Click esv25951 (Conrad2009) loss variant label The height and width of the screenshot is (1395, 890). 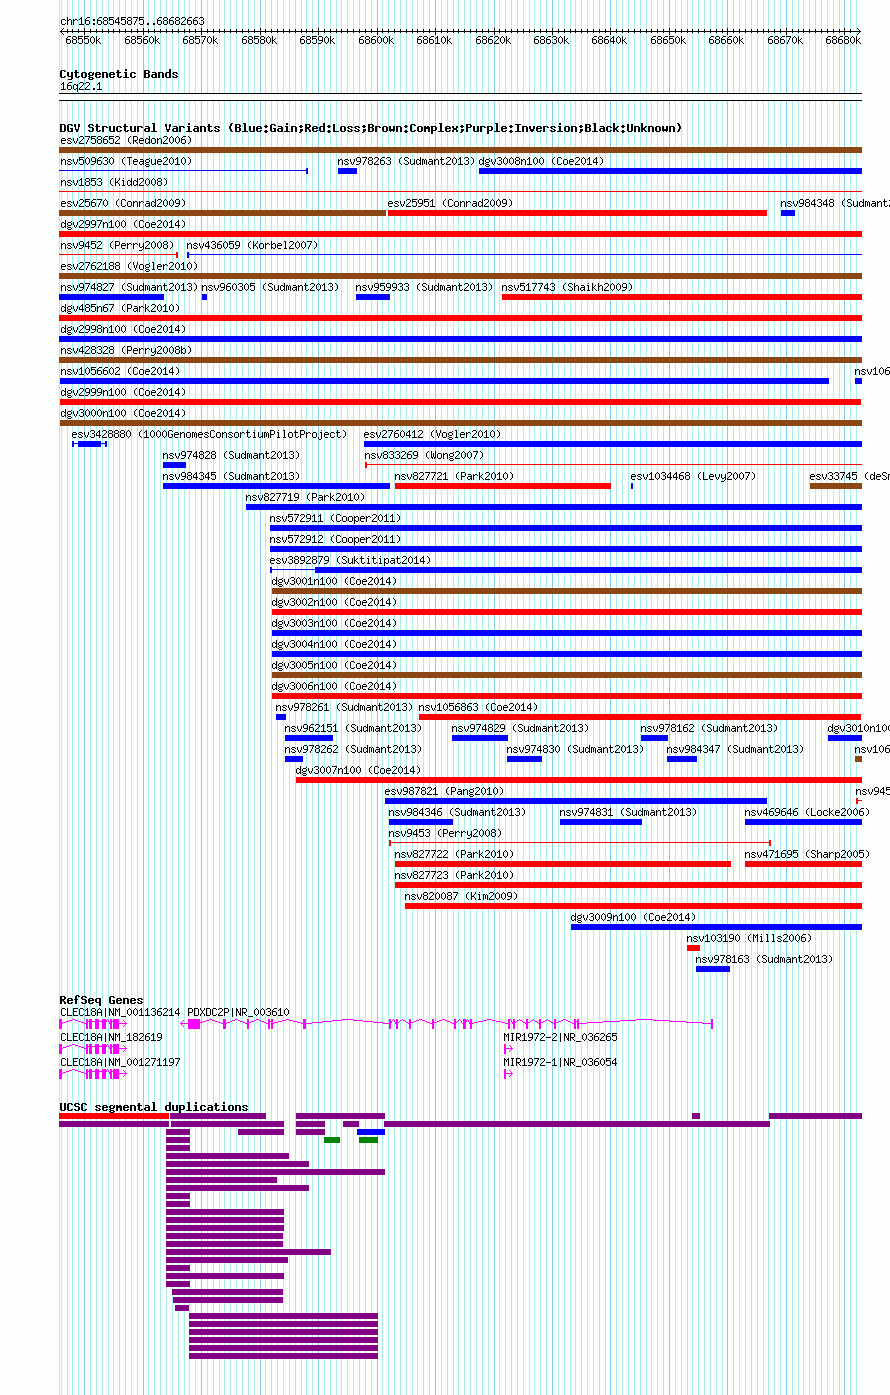(x=450, y=203)
